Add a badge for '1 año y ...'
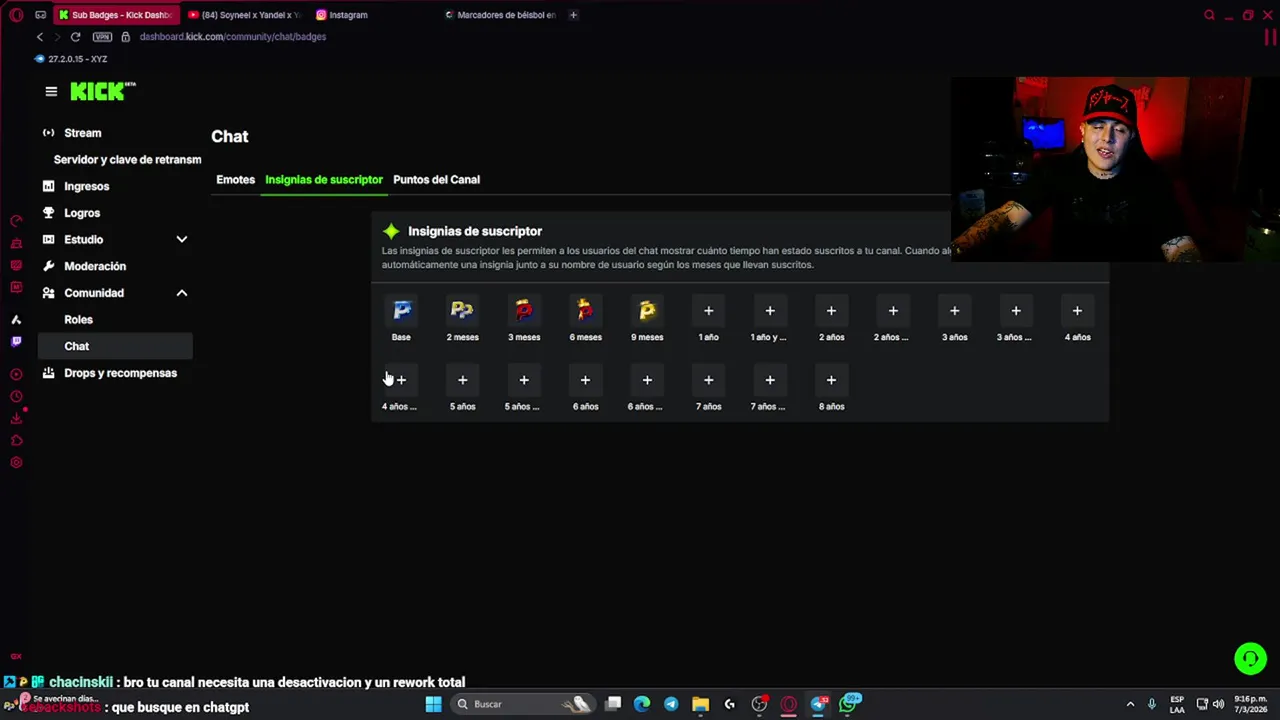Screen dimensions: 1280x720 (770, 311)
